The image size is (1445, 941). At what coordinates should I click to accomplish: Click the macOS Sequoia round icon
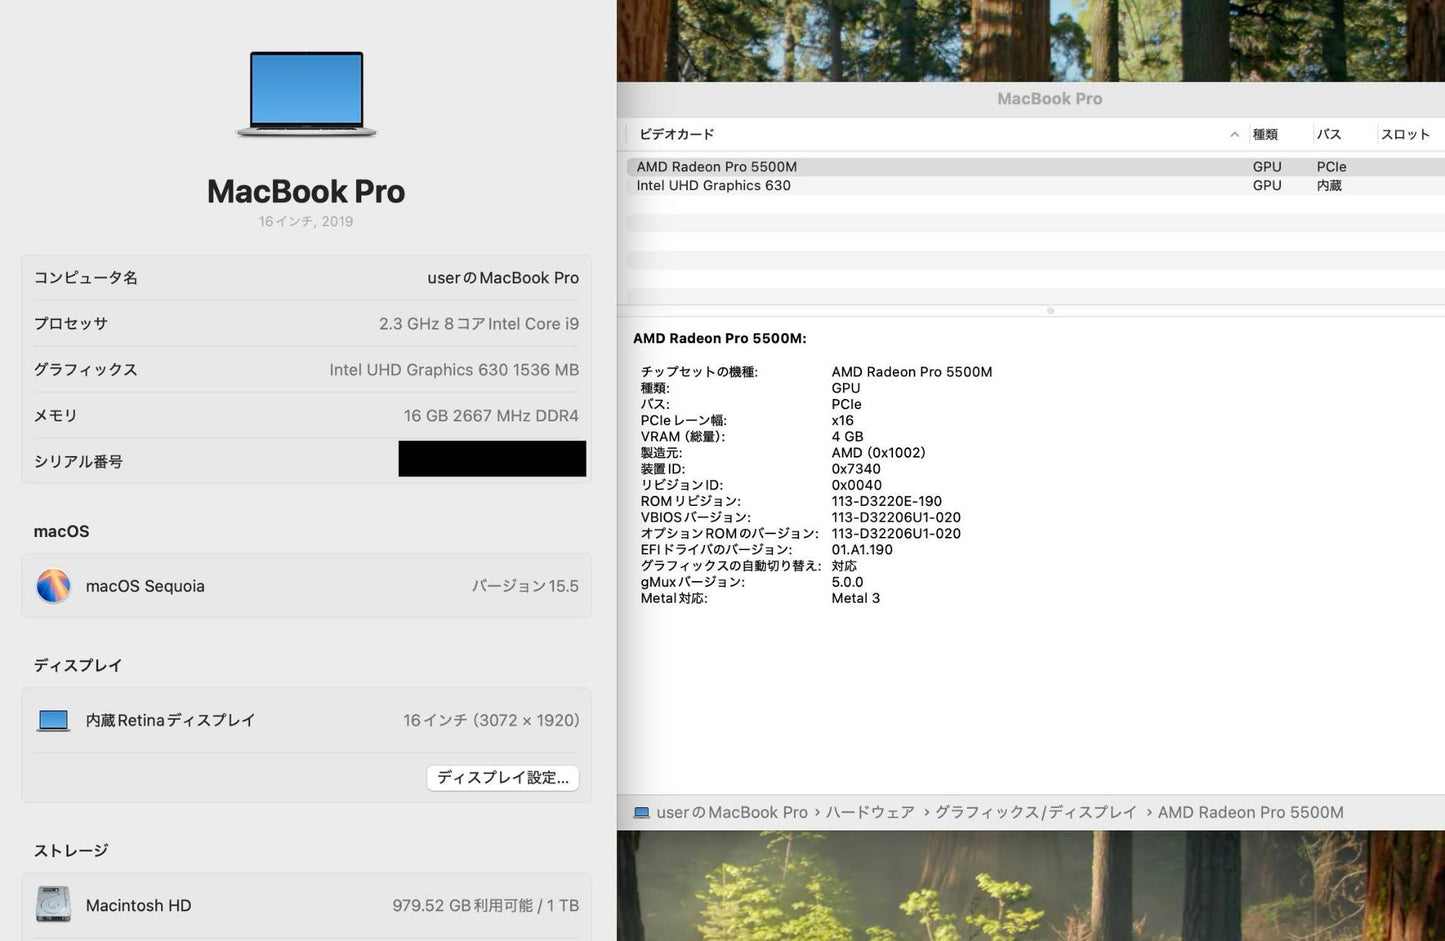[x=53, y=586]
